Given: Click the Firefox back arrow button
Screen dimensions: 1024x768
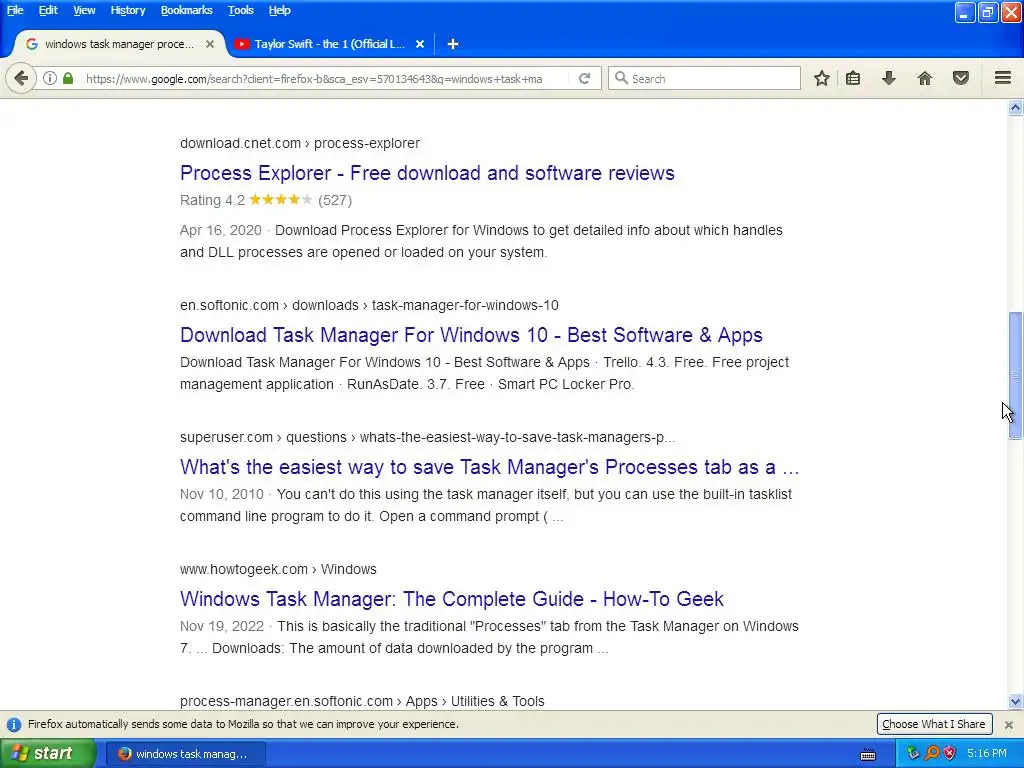Looking at the screenshot, I should click(21, 78).
